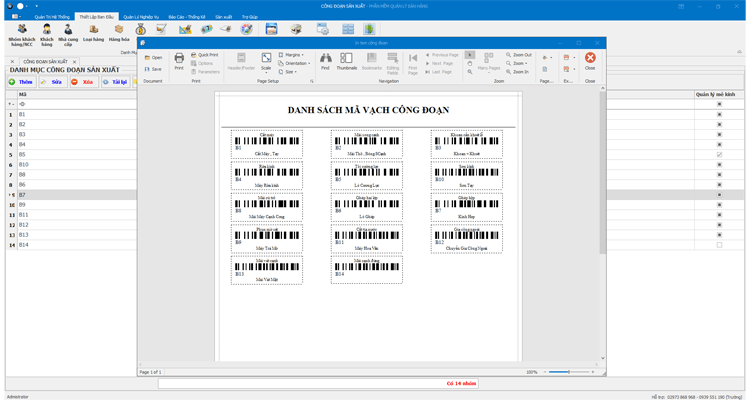Enable the Quản lý mẻ kính checkbox for row B14

point(719,245)
